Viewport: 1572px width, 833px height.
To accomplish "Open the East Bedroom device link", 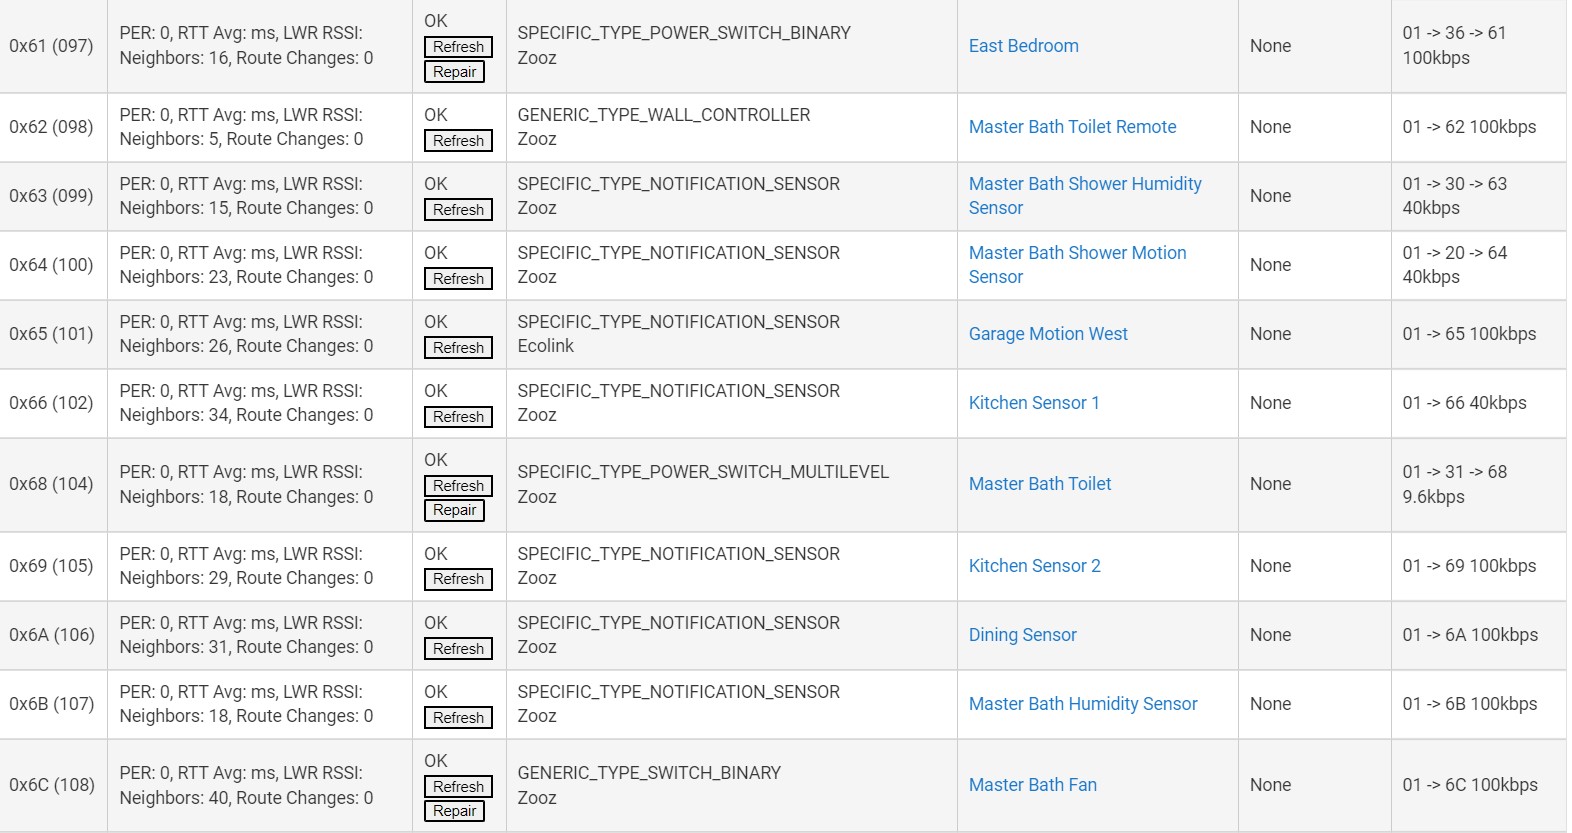I will pos(1023,46).
